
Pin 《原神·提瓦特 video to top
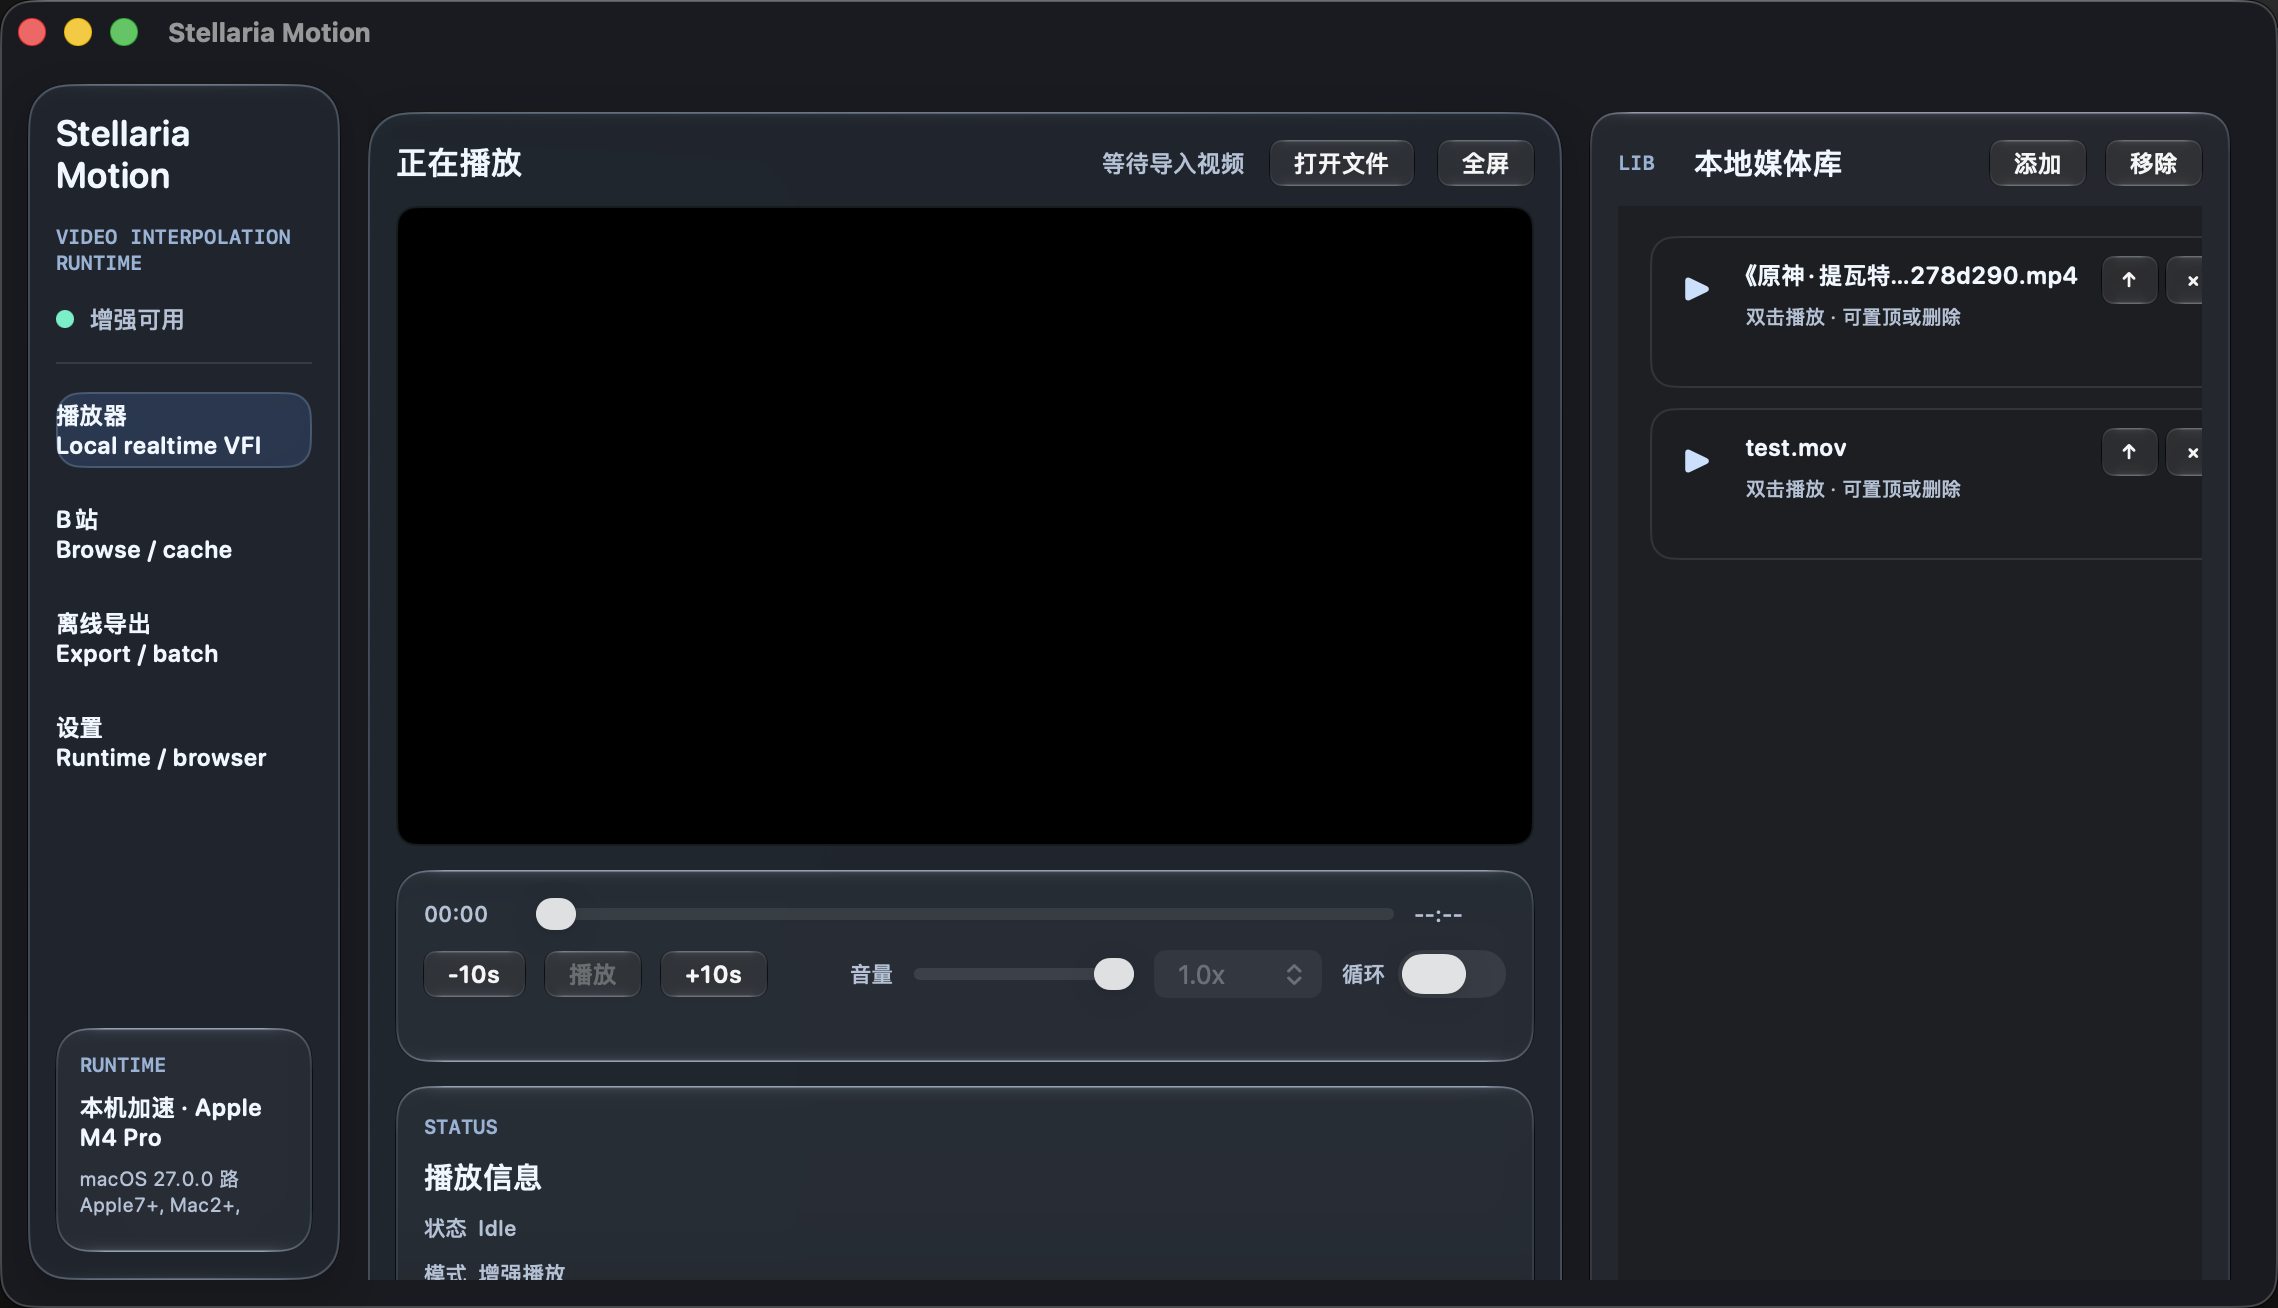2129,280
